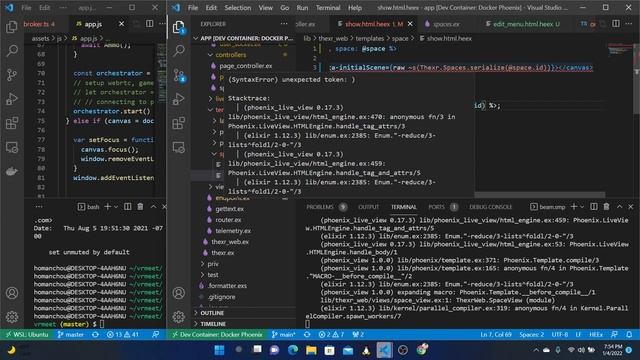Split the bash terminal in left window
Image resolution: width=640 pixels, height=360 pixels.
[x=128, y=207]
